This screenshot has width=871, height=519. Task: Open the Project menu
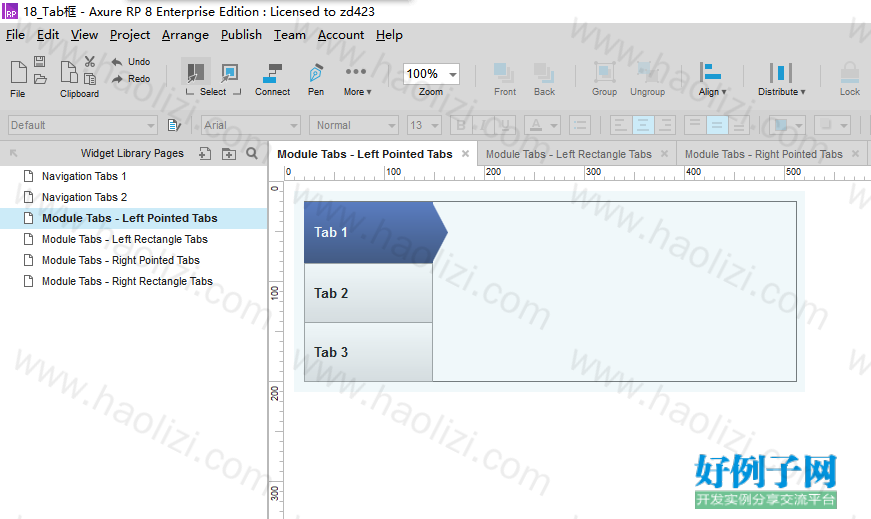pyautogui.click(x=130, y=35)
